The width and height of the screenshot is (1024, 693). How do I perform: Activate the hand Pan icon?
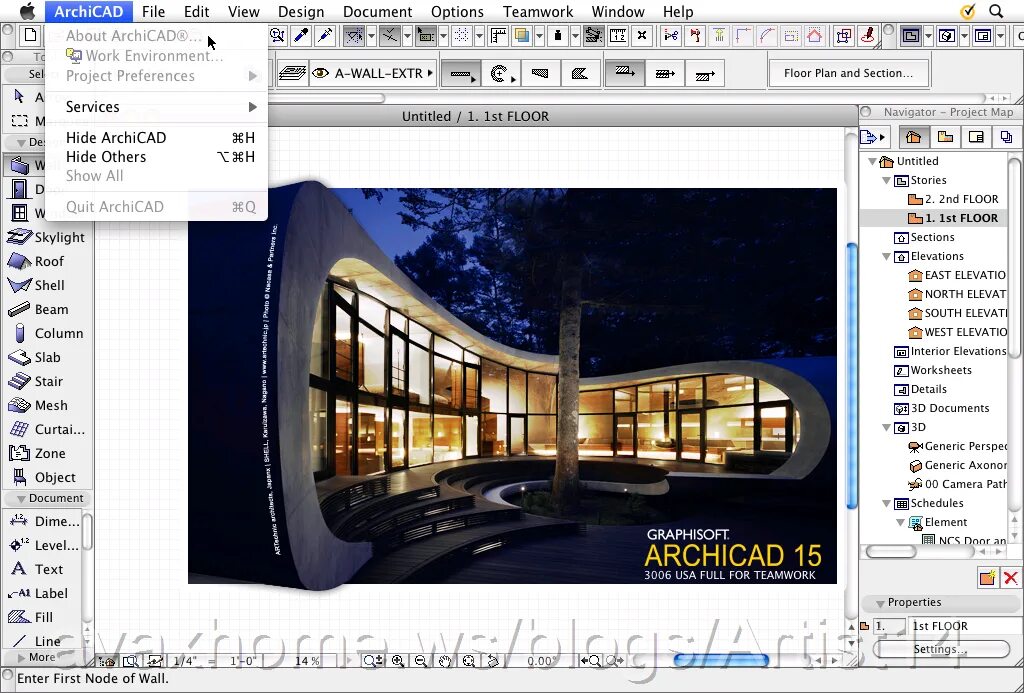coord(445,661)
